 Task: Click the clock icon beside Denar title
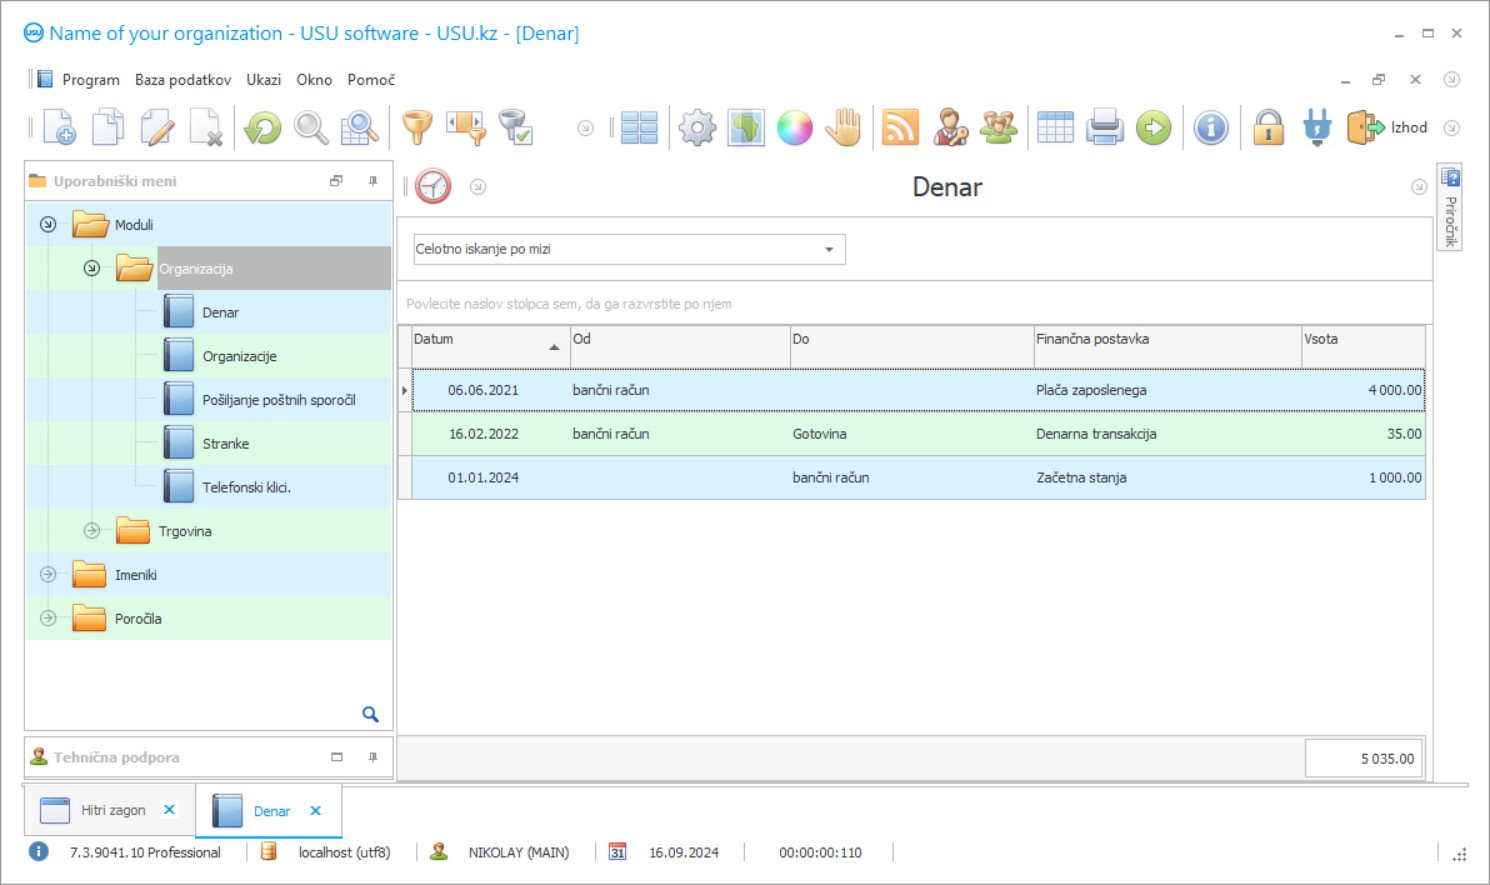tap(433, 187)
